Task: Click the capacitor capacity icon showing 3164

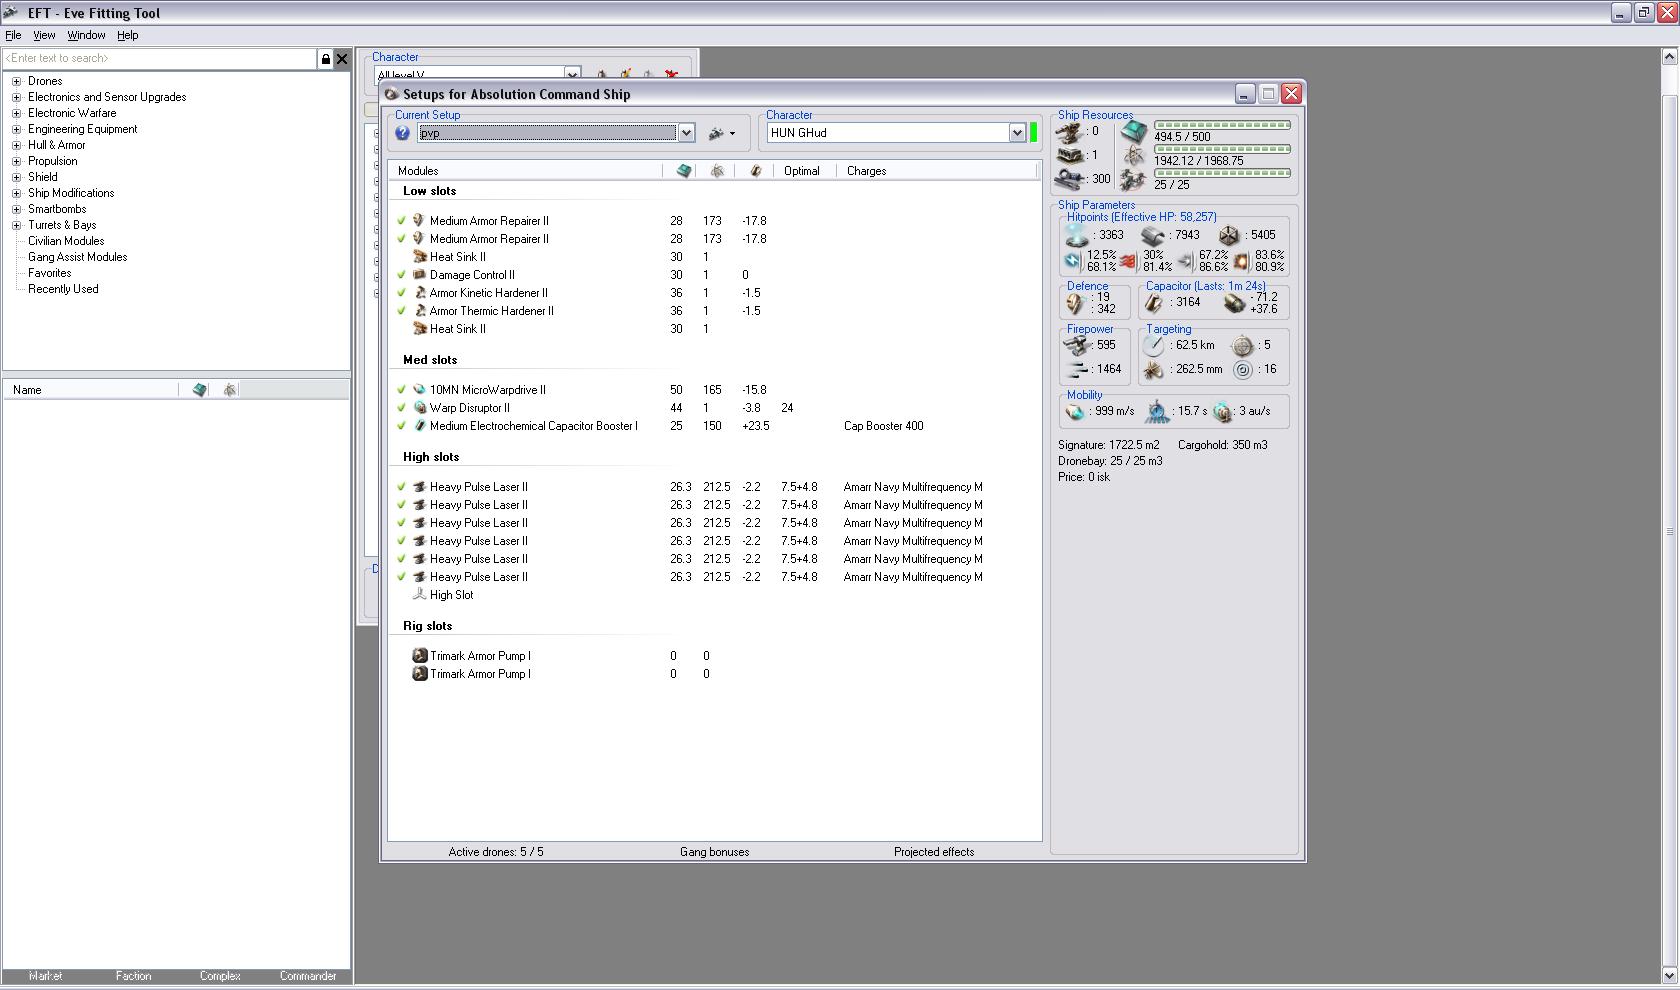Action: pos(1154,303)
